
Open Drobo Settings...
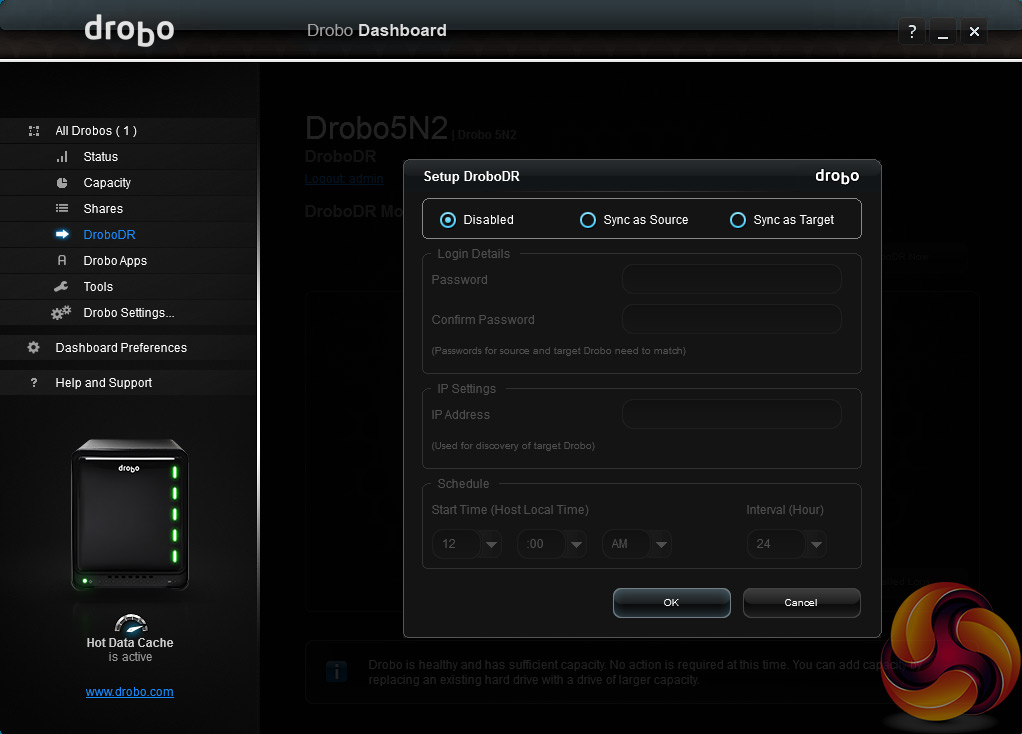click(129, 313)
